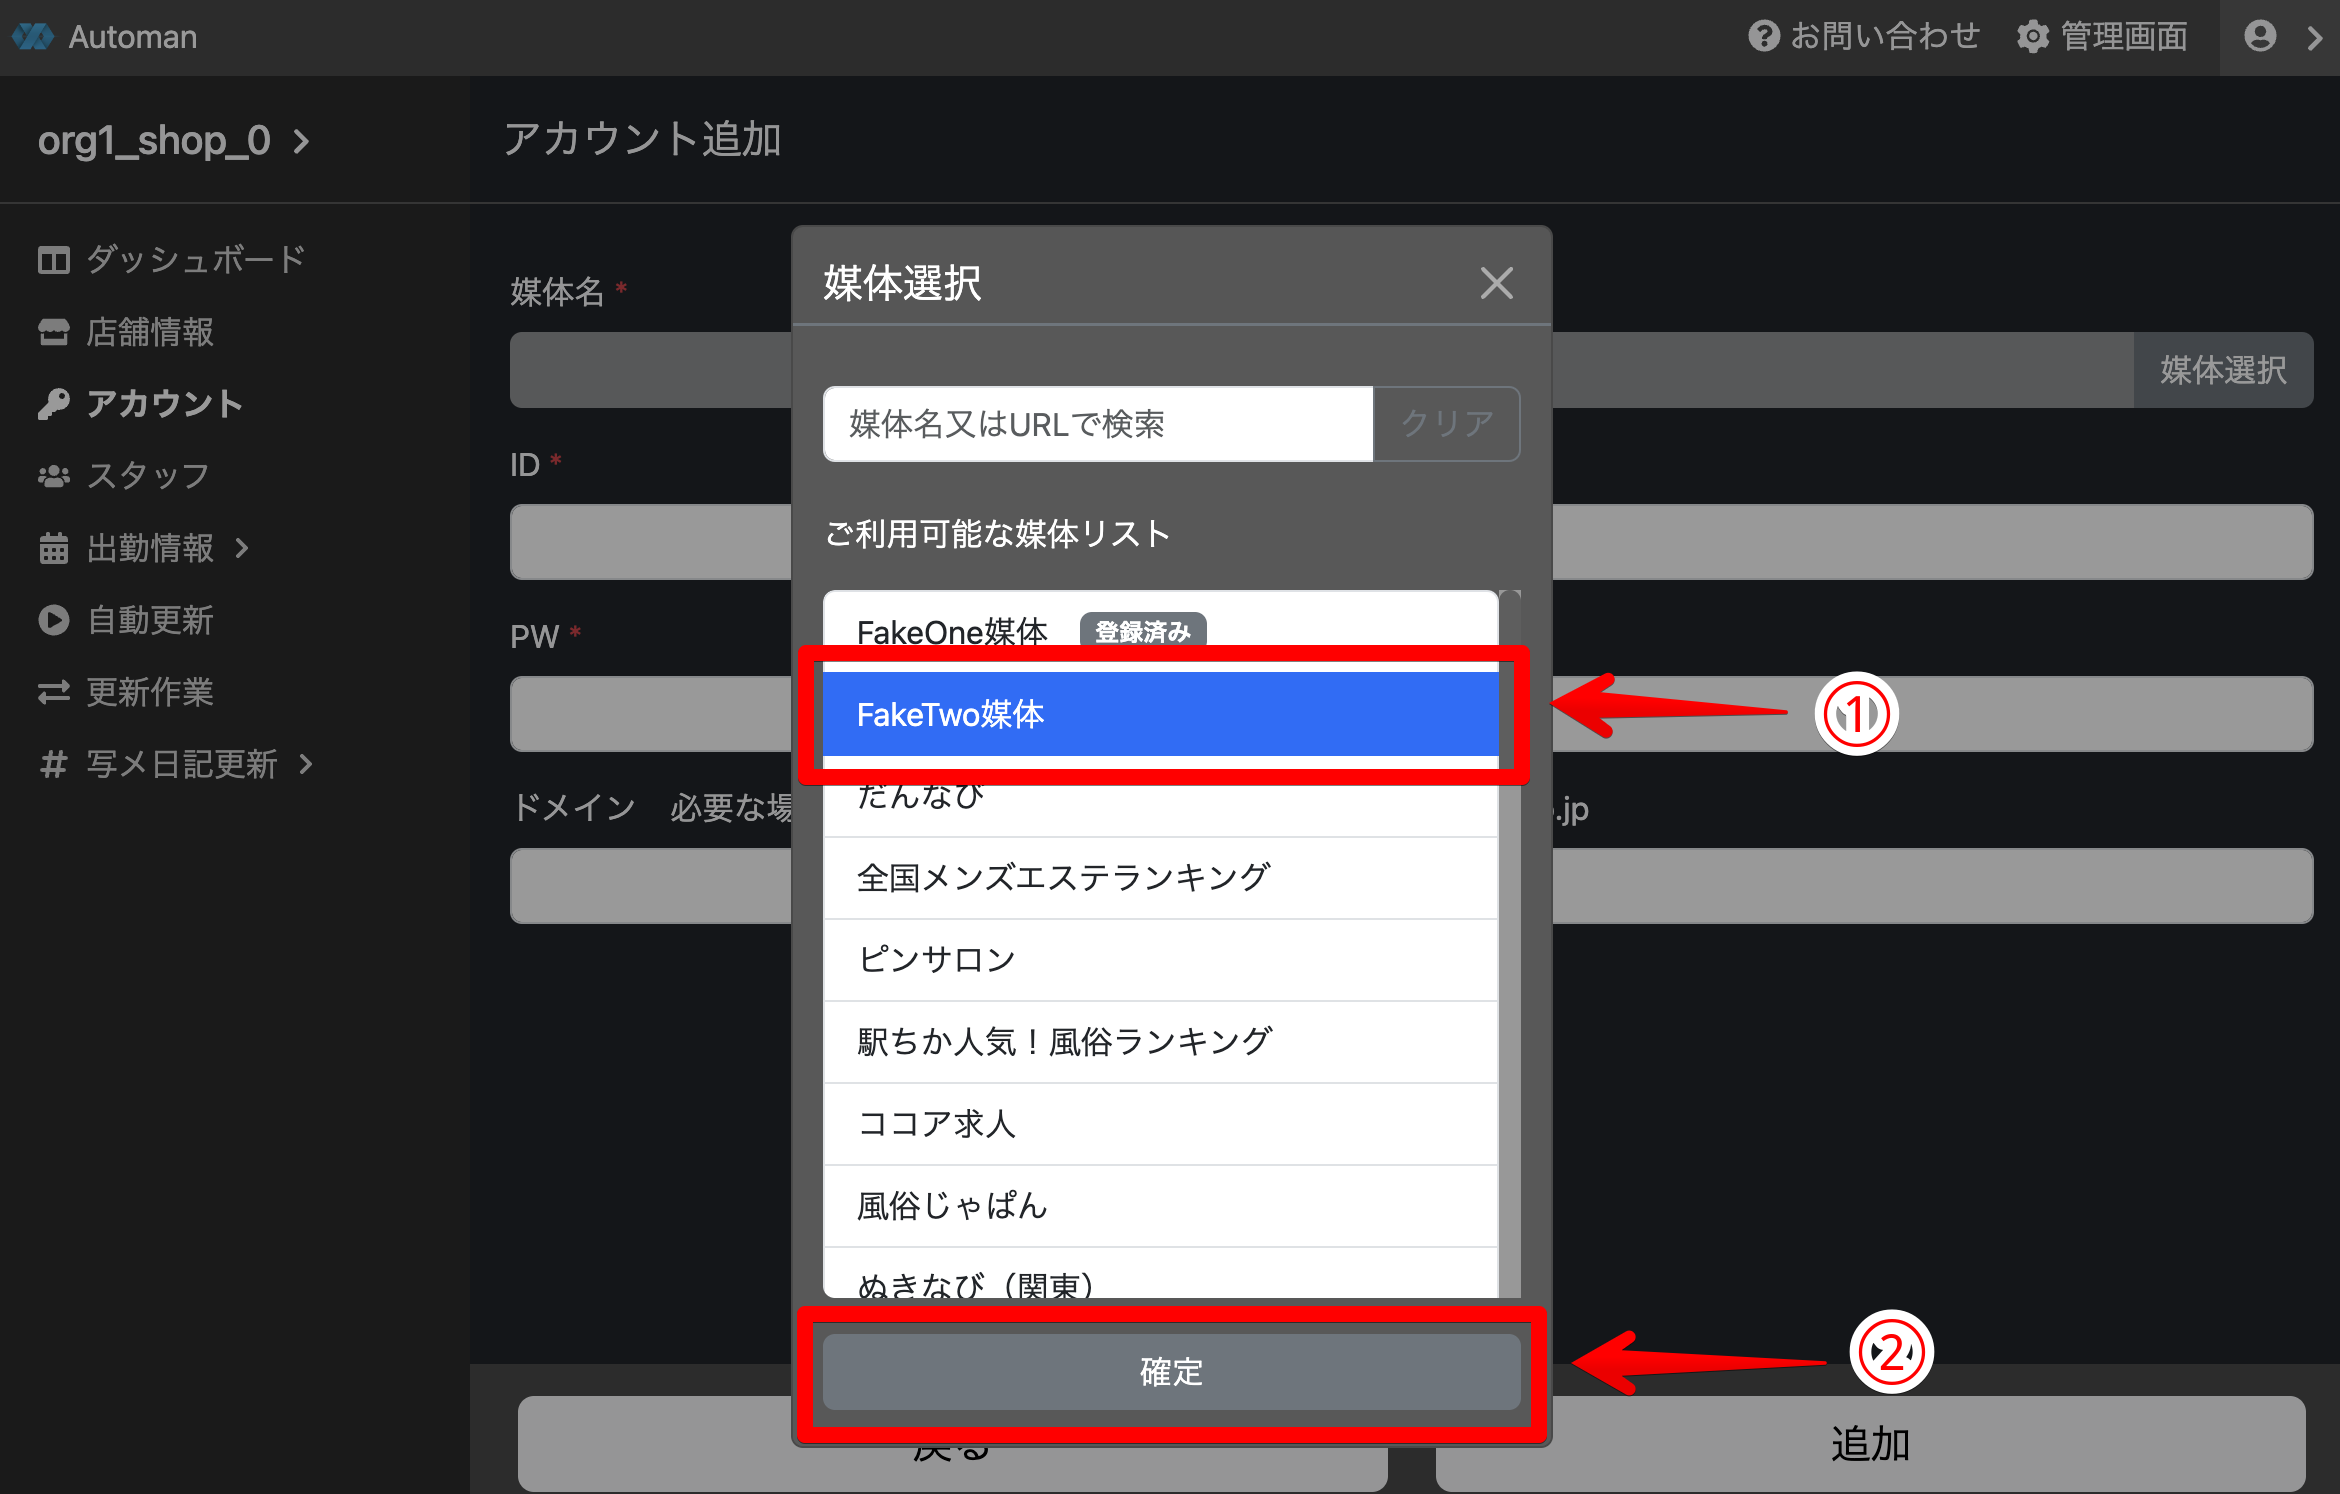Screen dimensions: 2340x1494
Task: Click the 管理画面 gear icon
Action: (2032, 37)
